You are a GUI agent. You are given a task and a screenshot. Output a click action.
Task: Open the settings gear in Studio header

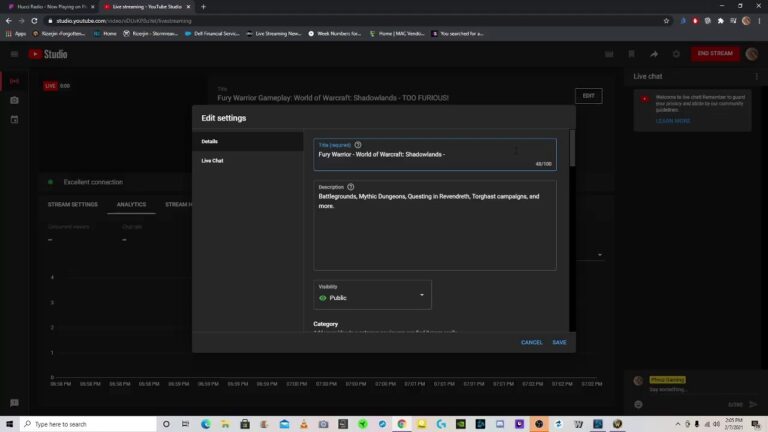676,54
